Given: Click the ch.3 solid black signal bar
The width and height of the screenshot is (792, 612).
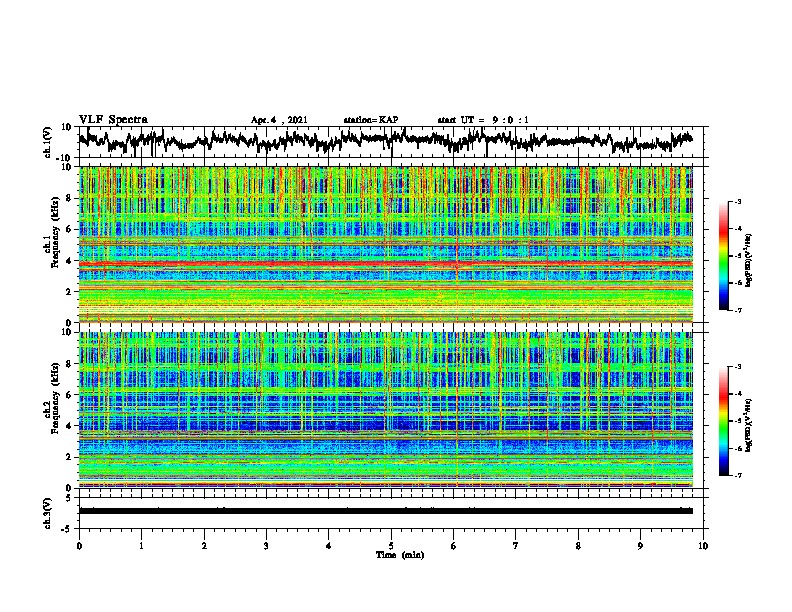Looking at the screenshot, I should click(x=385, y=511).
